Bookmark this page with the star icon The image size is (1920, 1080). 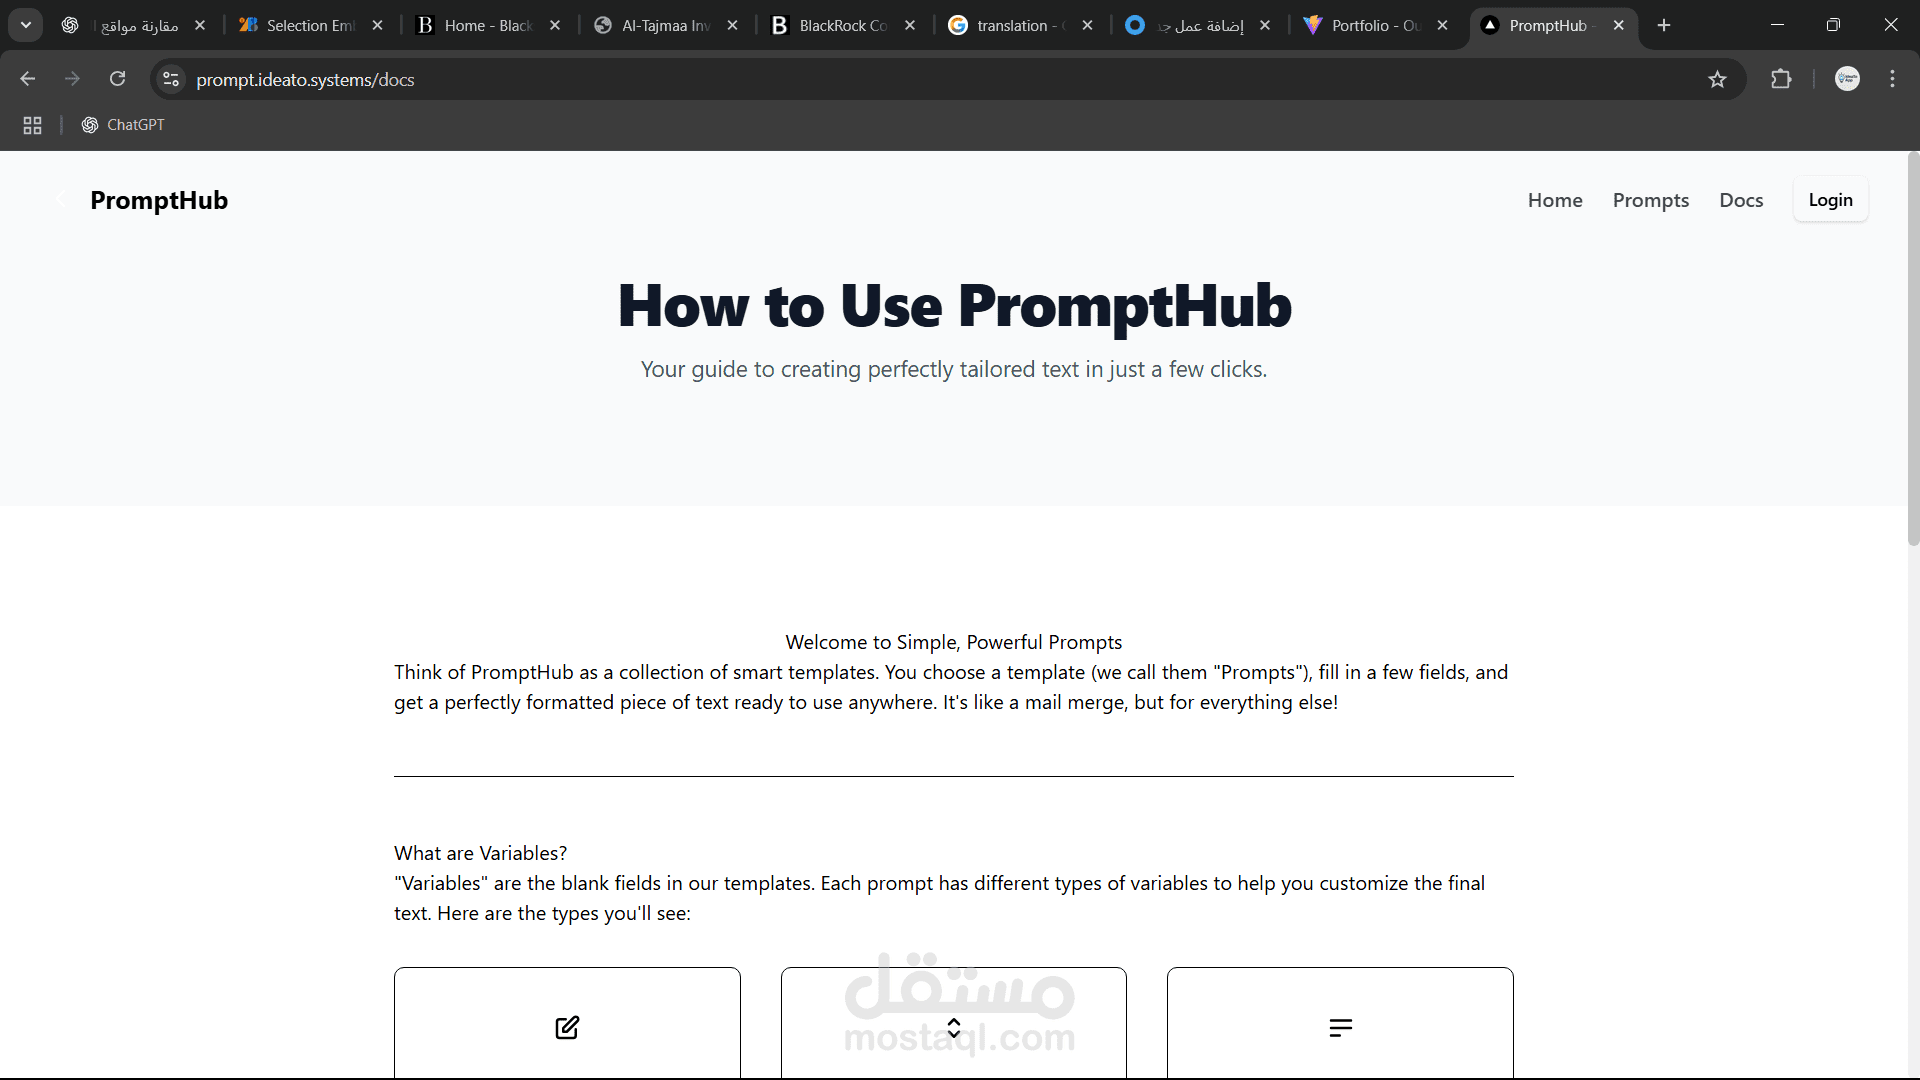point(1717,79)
